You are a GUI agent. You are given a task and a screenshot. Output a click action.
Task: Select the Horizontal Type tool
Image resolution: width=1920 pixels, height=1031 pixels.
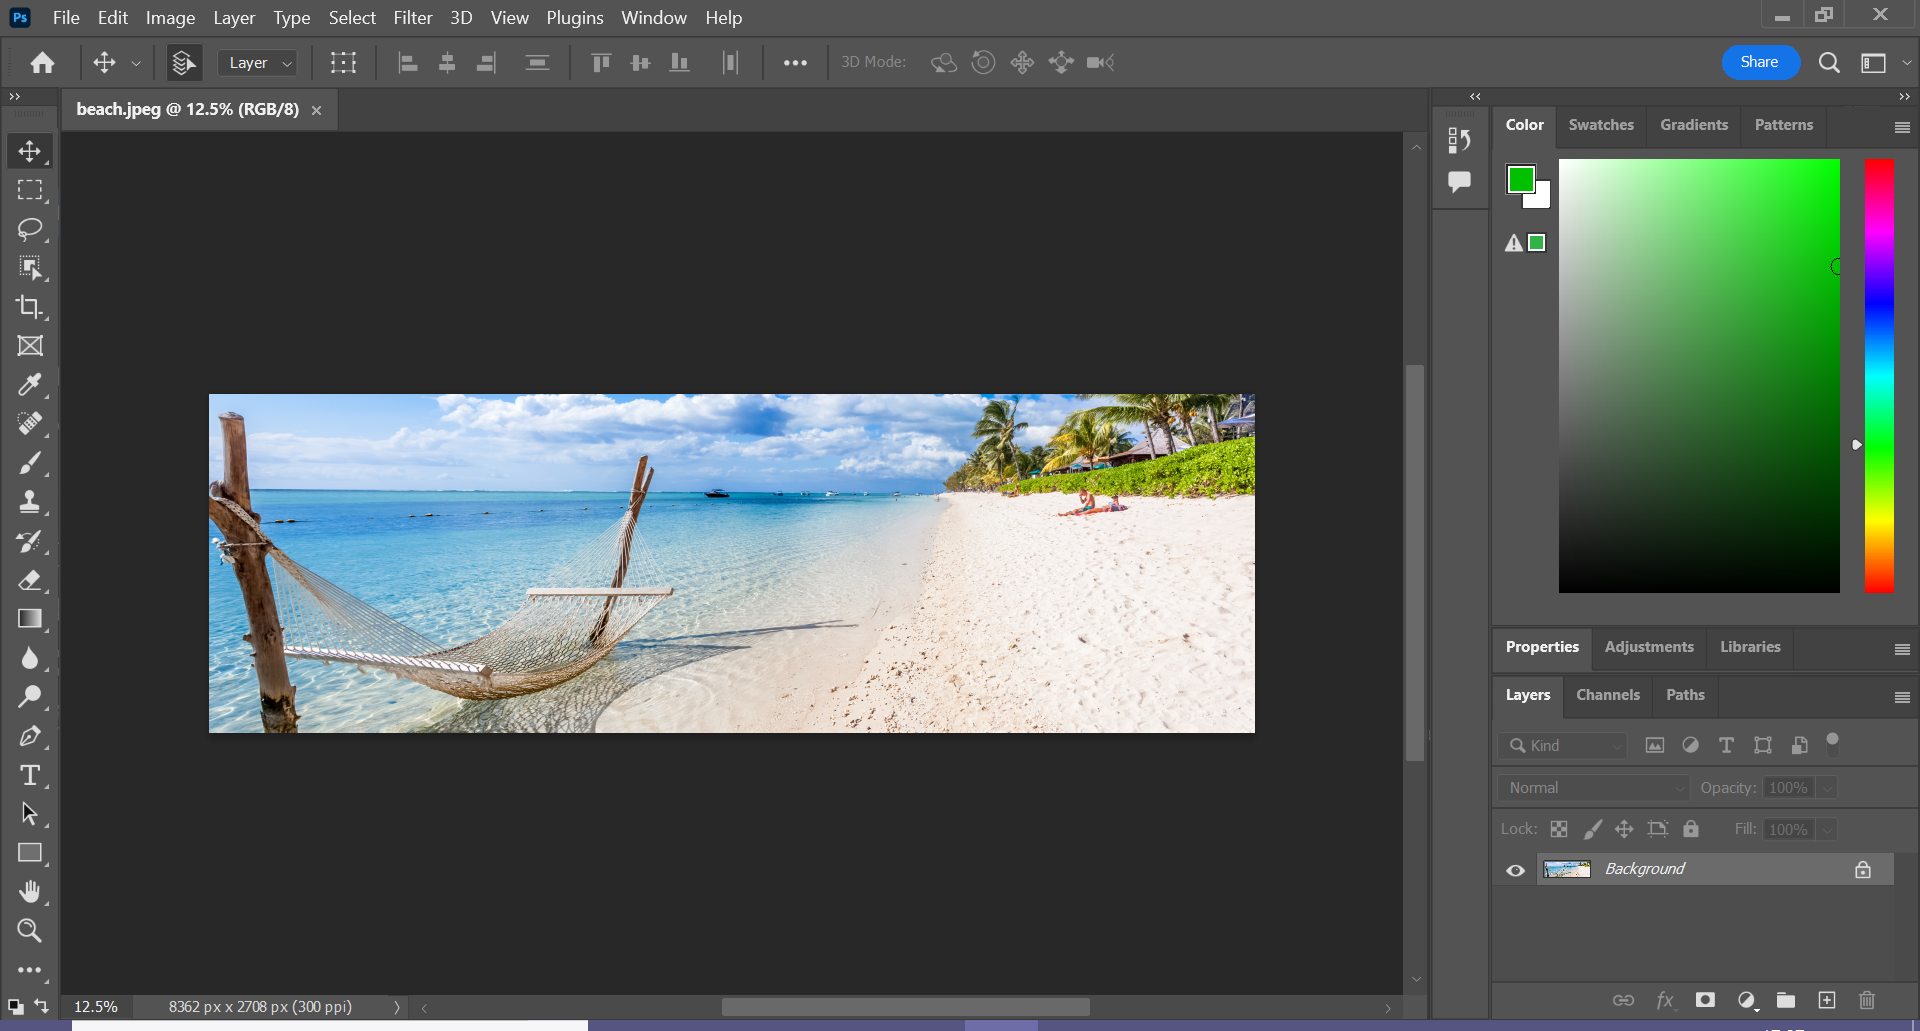pyautogui.click(x=30, y=775)
